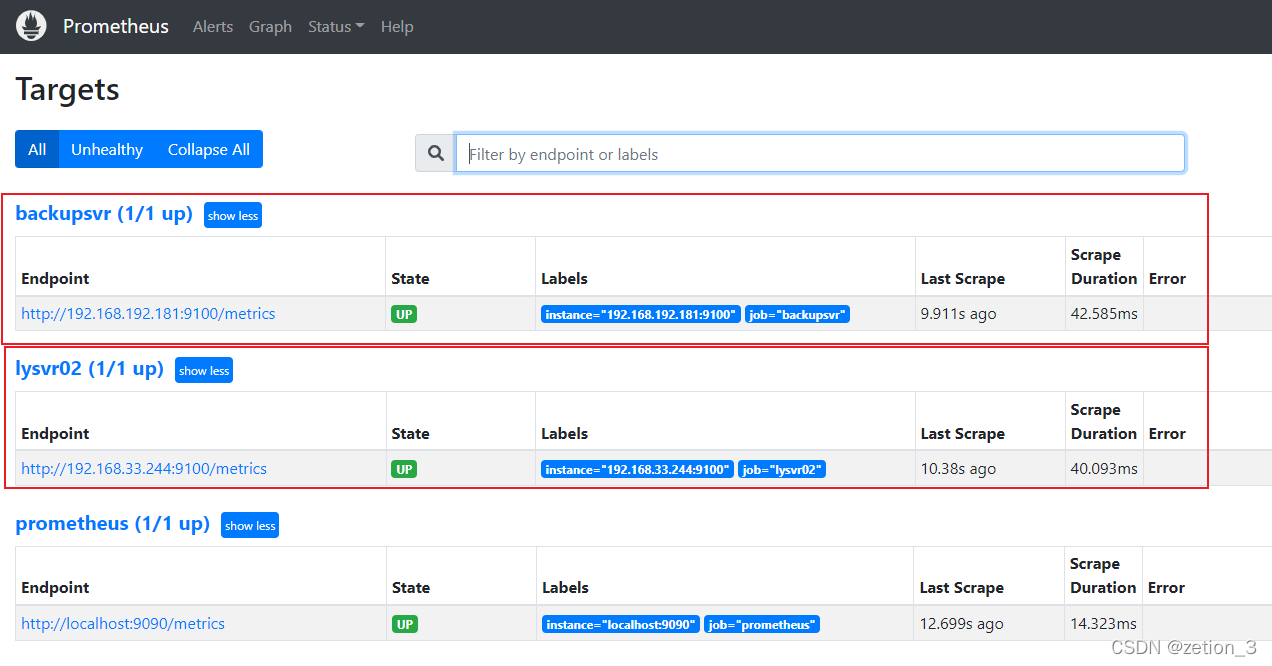Click the Targets page heading
The width and height of the screenshot is (1272, 666).
(67, 89)
